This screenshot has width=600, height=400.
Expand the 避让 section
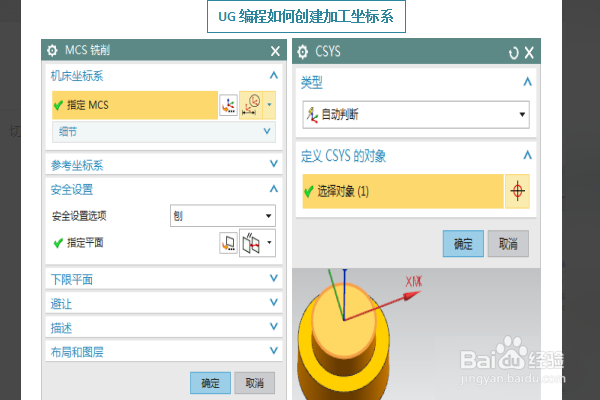[x=274, y=302]
